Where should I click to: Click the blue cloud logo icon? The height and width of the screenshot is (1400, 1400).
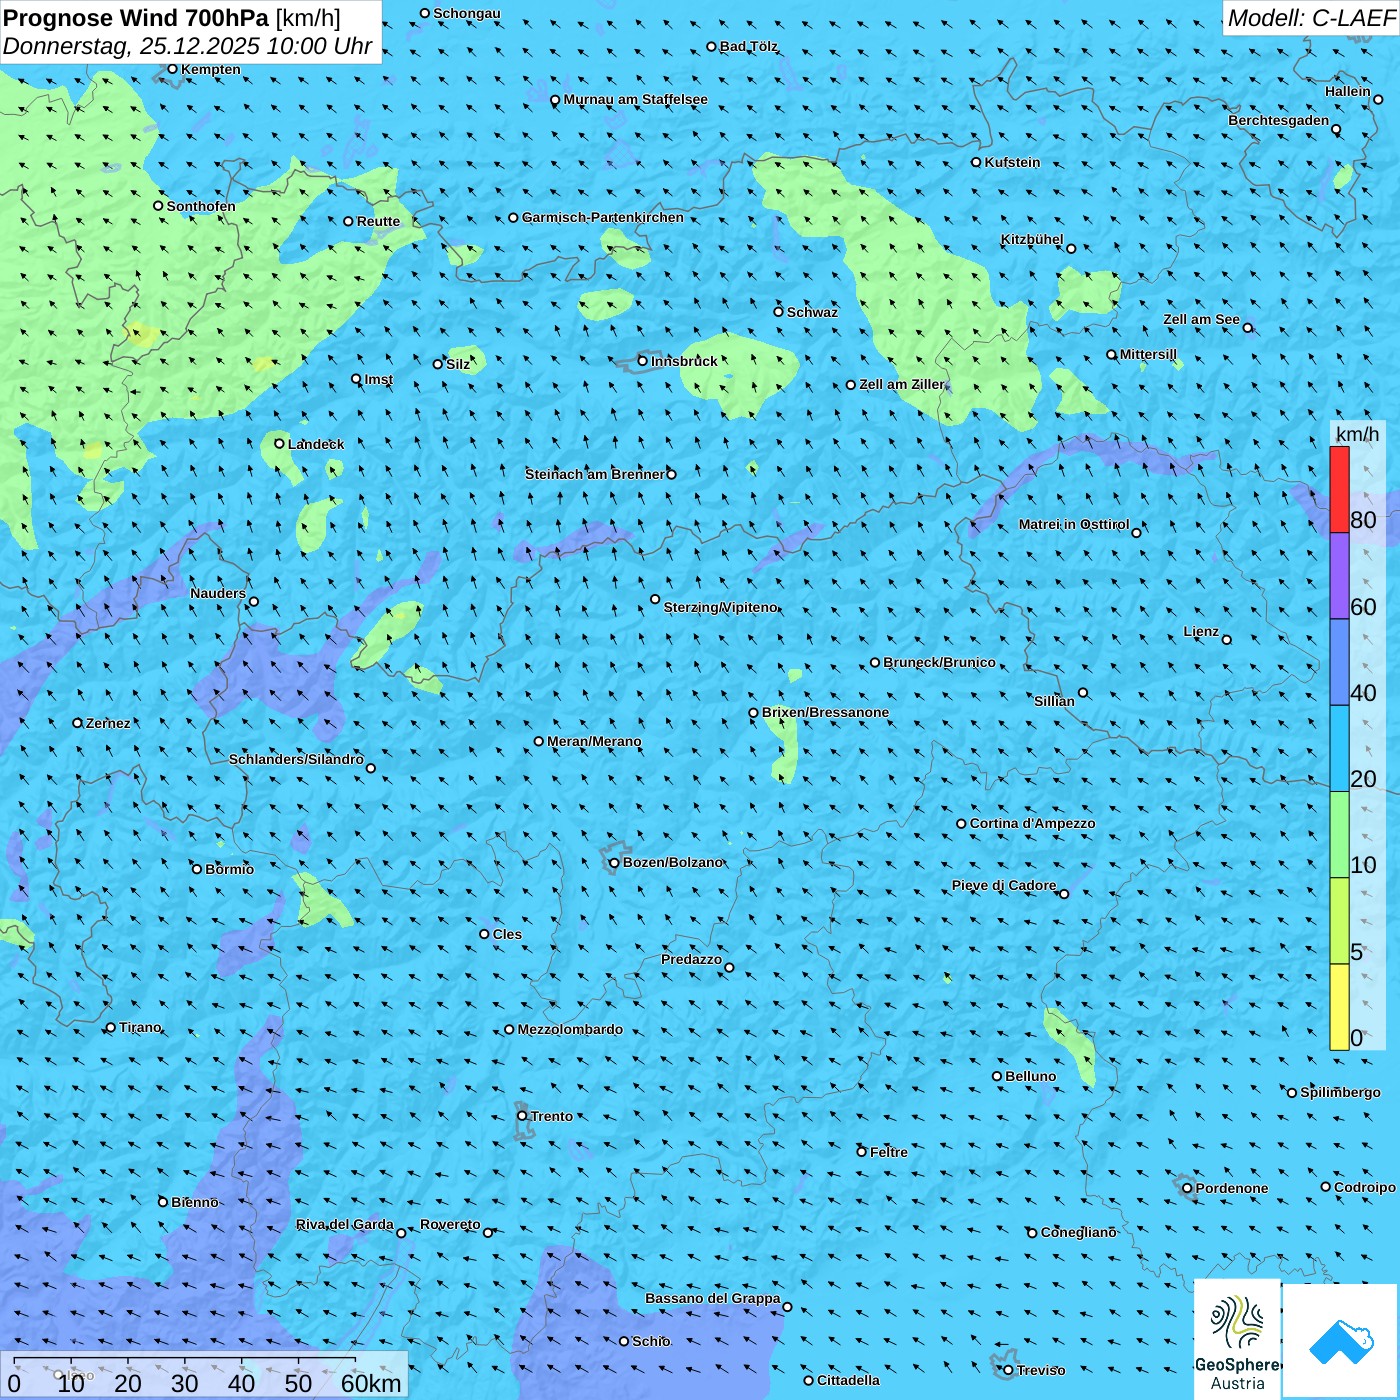[1341, 1341]
